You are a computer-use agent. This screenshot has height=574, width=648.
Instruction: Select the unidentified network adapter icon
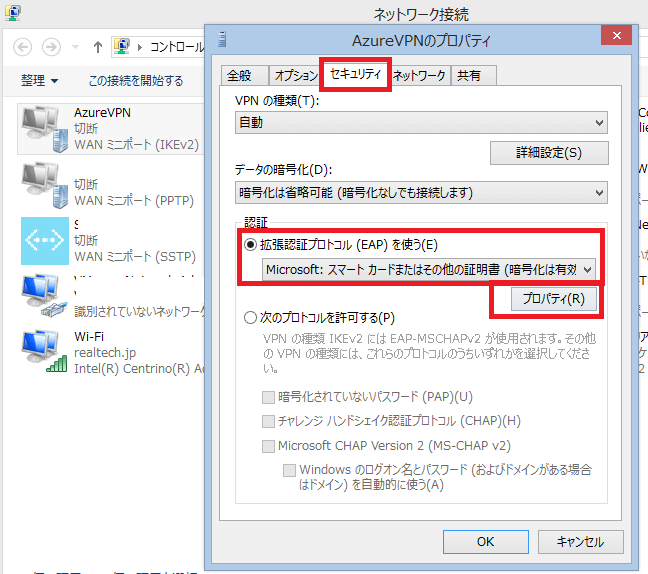coord(45,295)
